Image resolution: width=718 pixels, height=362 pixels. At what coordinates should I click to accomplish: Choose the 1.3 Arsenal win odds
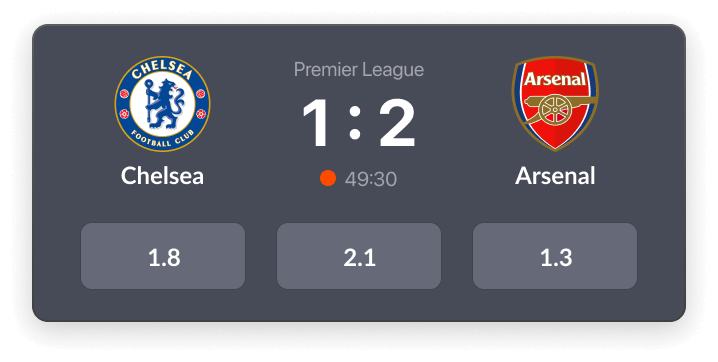coord(555,256)
